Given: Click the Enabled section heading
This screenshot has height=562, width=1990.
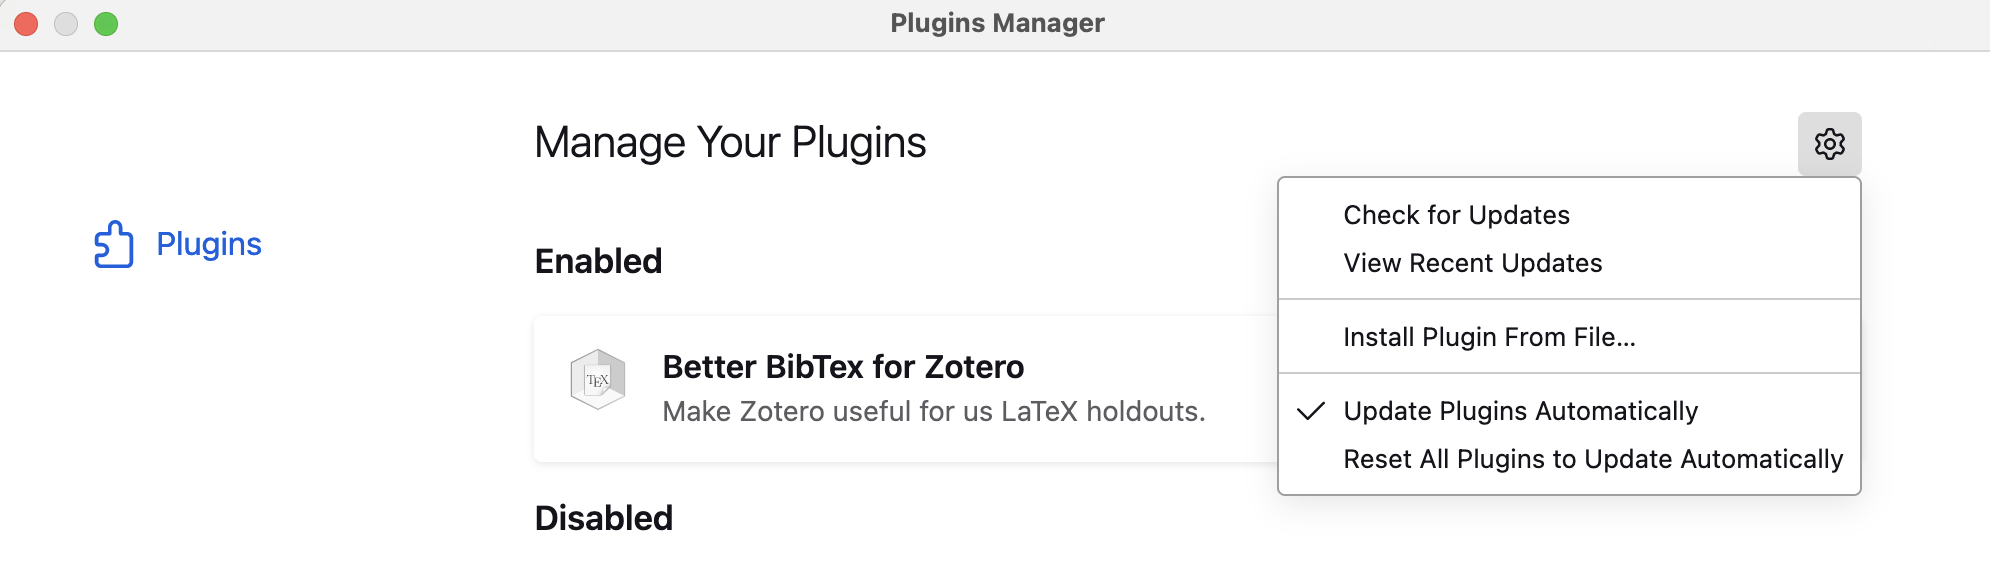Looking at the screenshot, I should click(x=598, y=261).
